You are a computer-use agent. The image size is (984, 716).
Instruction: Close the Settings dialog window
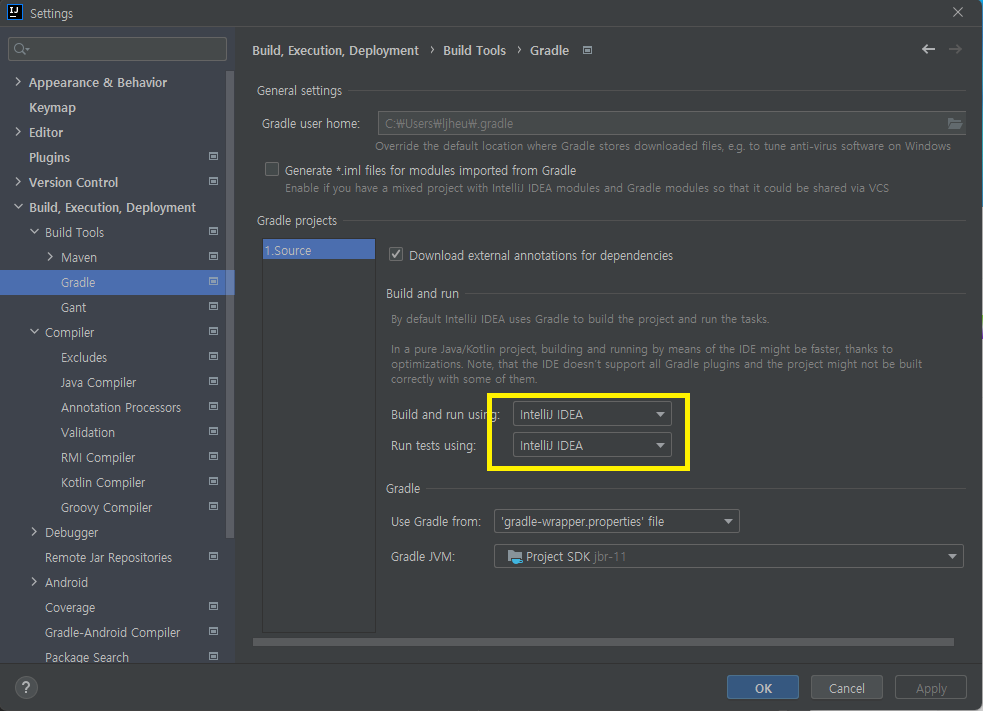coord(958,12)
